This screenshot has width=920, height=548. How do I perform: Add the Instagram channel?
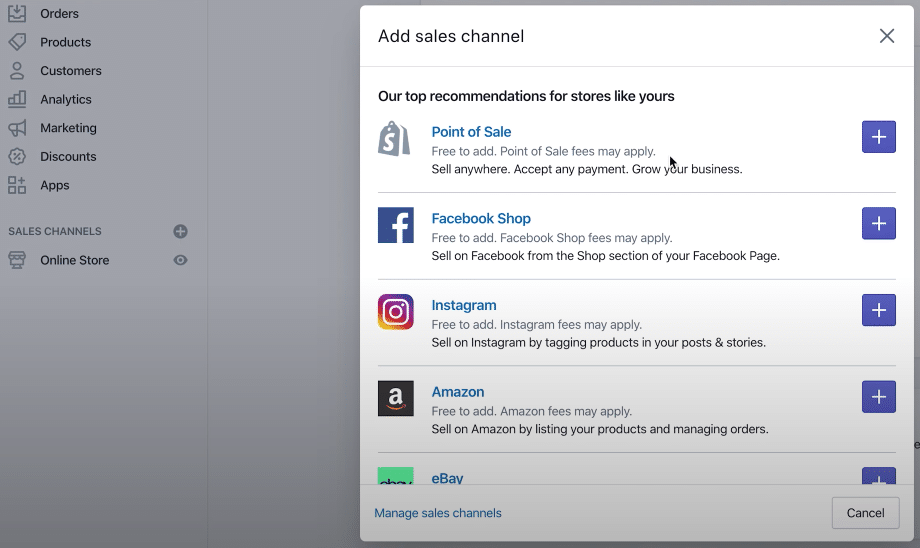[x=878, y=310]
